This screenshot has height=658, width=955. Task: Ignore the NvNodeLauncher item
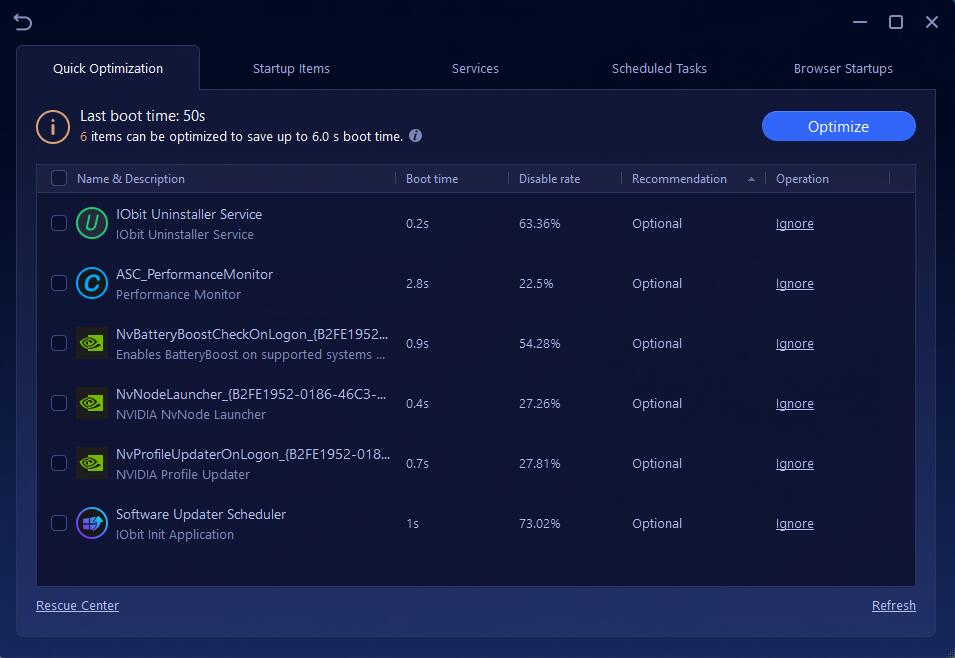pyautogui.click(x=794, y=403)
